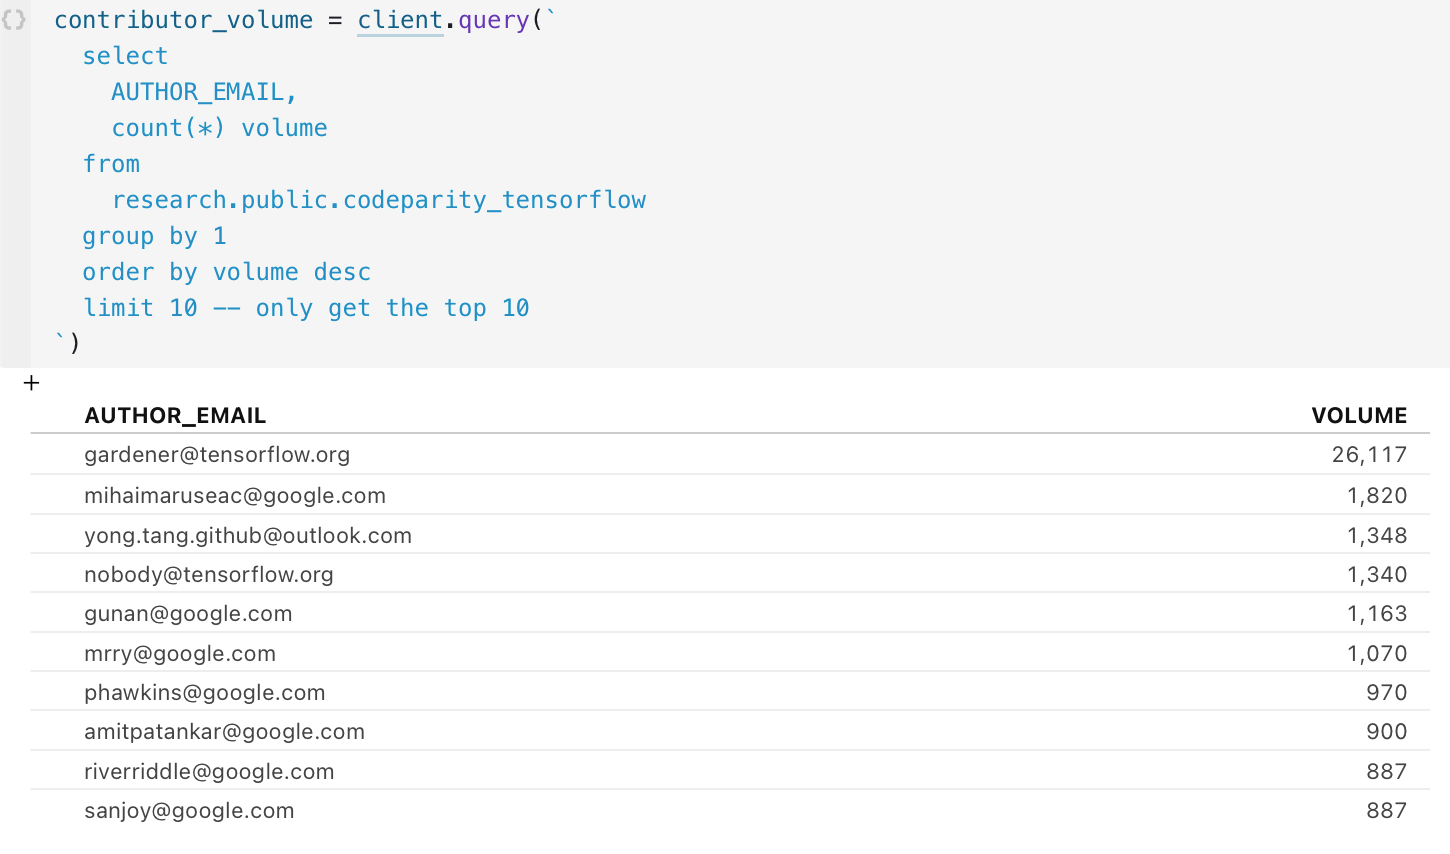The width and height of the screenshot is (1450, 854).
Task: Click the plus add-cell button
Action: click(x=31, y=383)
